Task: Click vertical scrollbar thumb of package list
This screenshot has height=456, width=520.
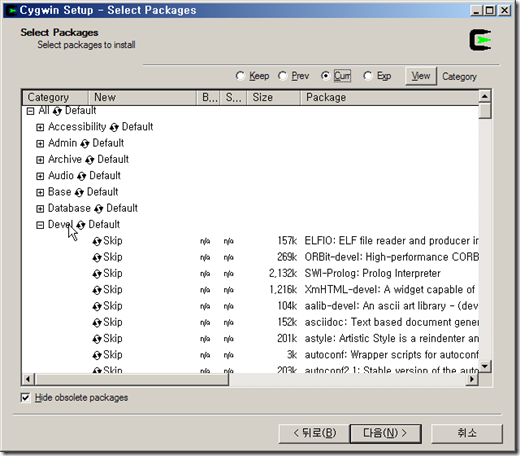Action: pyautogui.click(x=485, y=111)
